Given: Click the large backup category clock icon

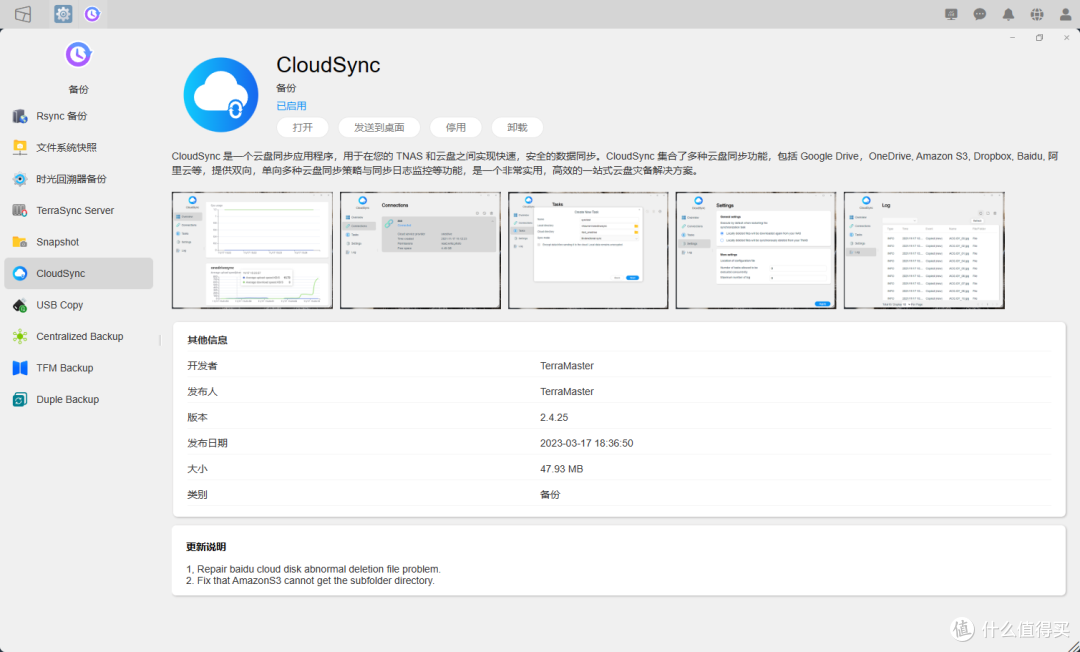Looking at the screenshot, I should pos(79,54).
